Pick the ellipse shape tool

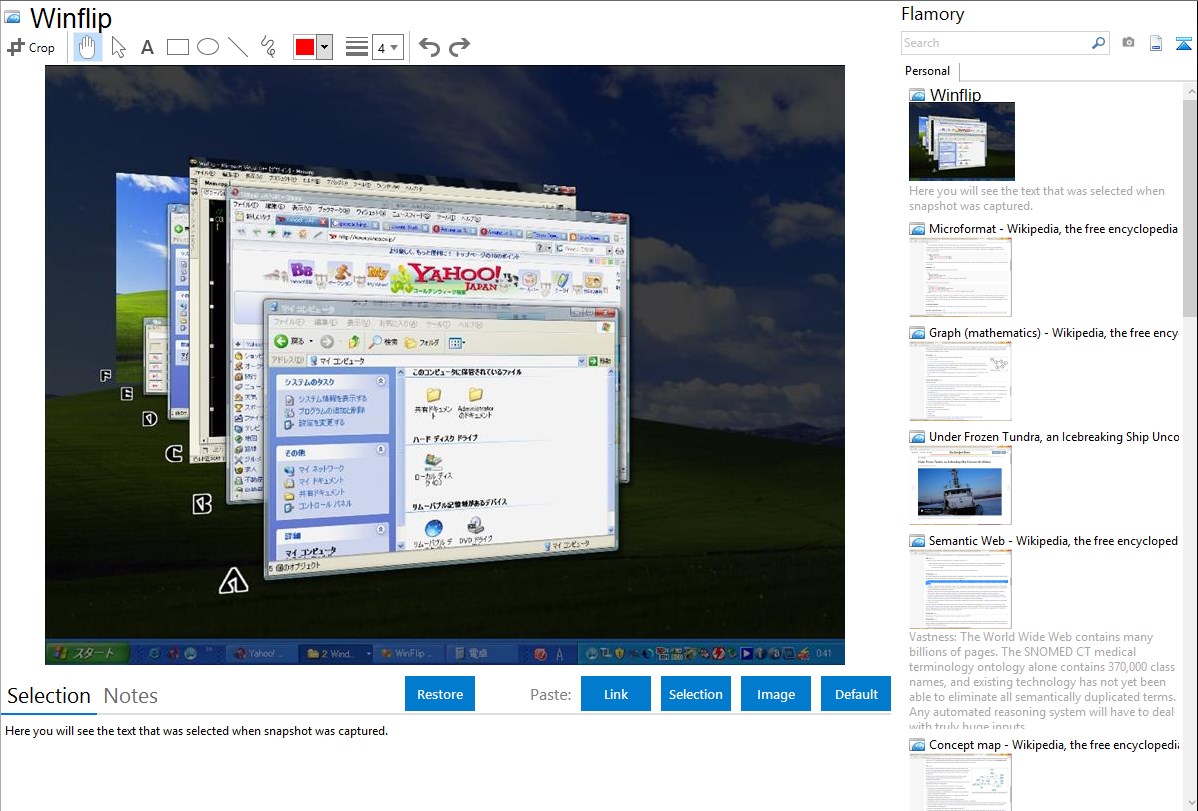coord(208,47)
